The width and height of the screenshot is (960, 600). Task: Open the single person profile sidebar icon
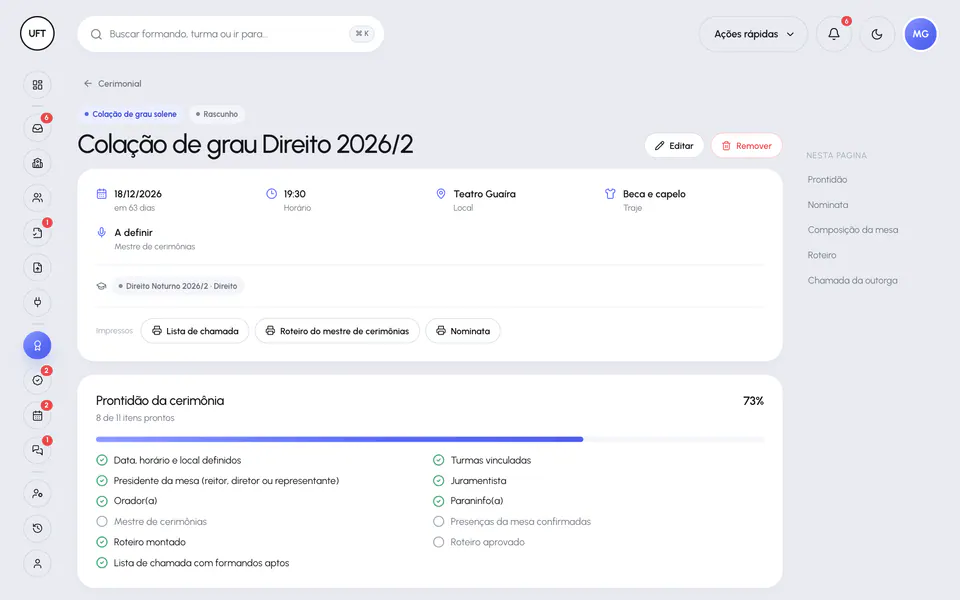click(37, 563)
